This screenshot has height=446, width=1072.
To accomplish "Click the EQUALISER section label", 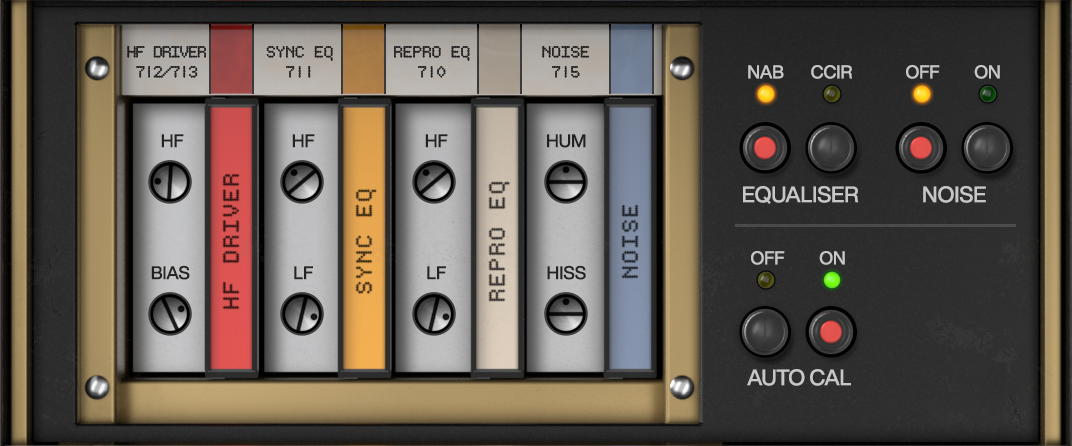I will pos(800,195).
